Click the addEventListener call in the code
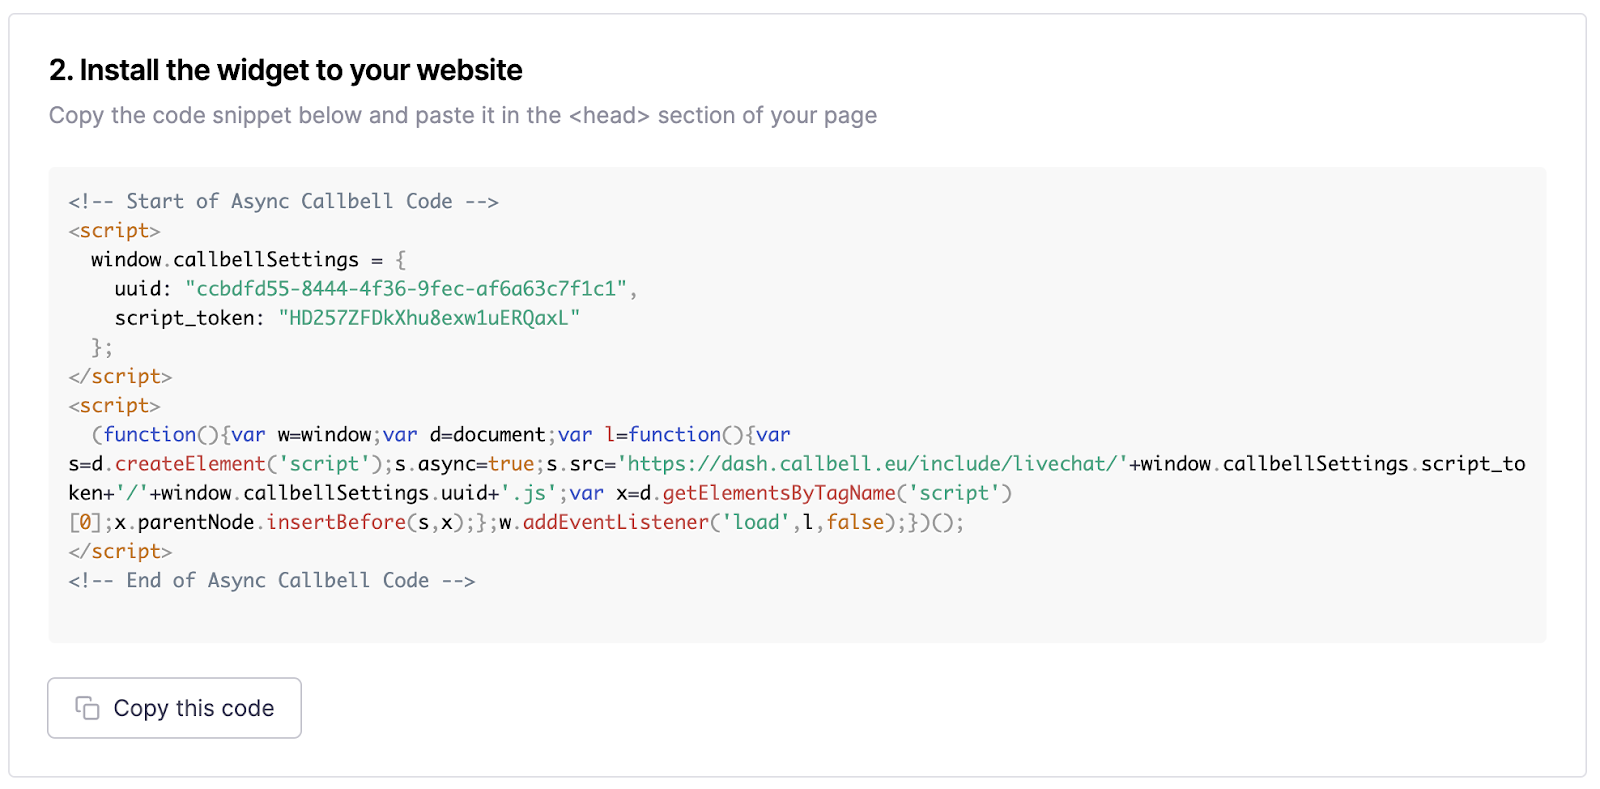The height and width of the screenshot is (789, 1600). click(x=615, y=522)
